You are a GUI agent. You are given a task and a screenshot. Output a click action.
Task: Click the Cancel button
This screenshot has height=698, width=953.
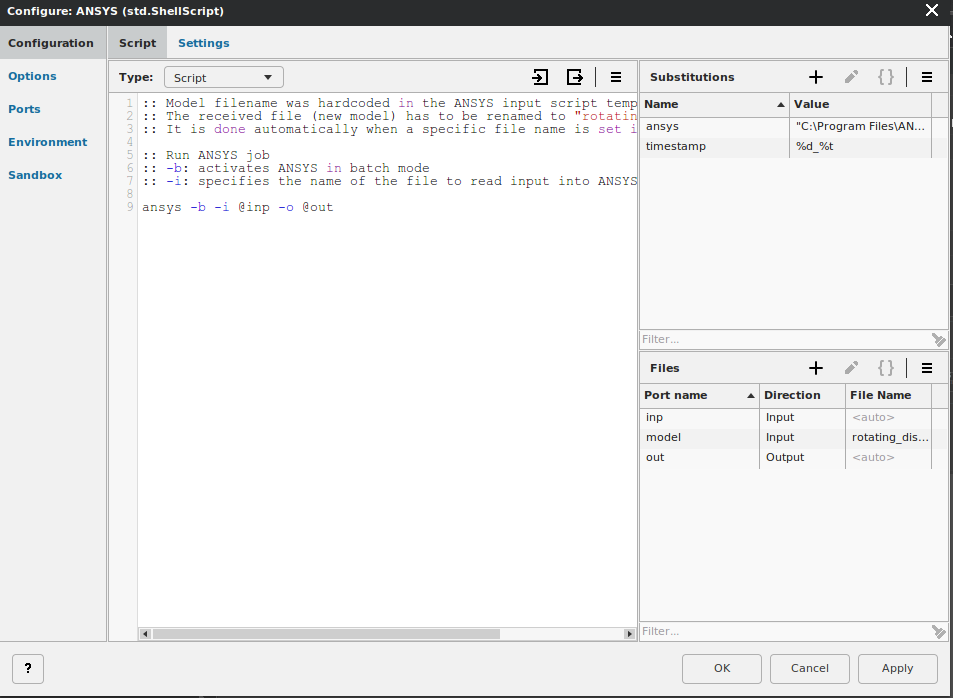[810, 669]
